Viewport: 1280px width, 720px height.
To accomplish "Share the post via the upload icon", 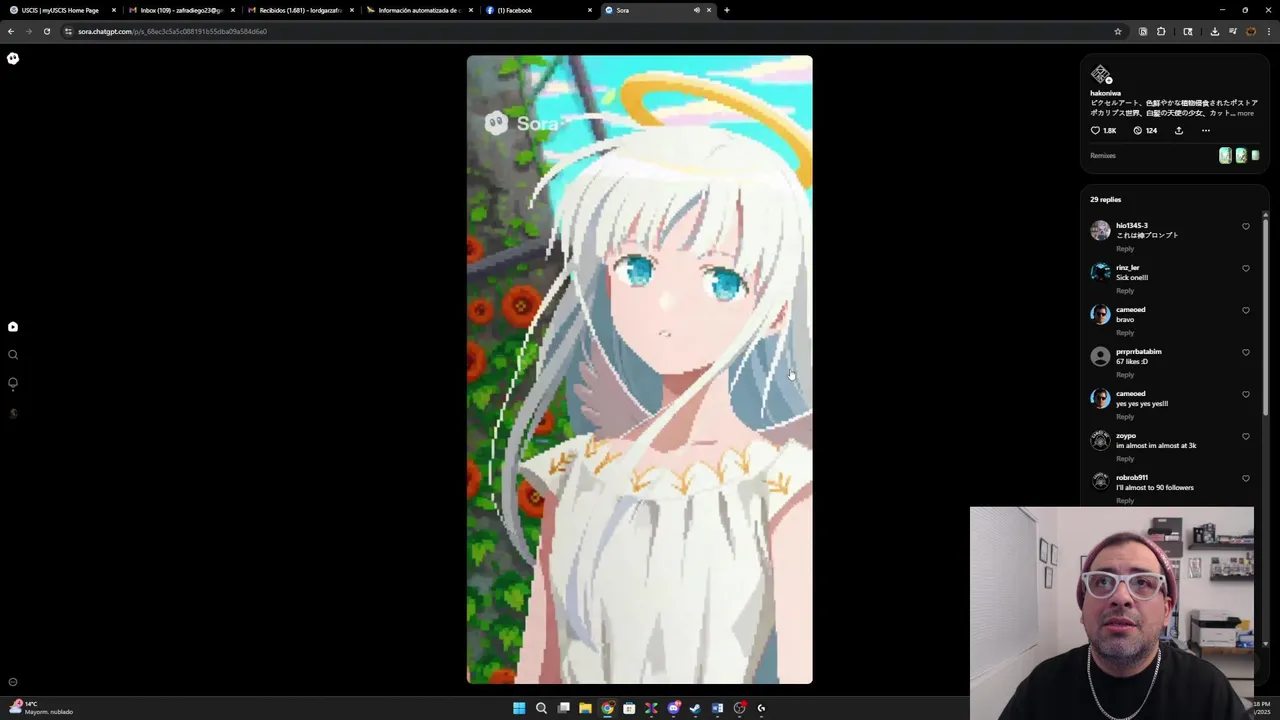I will coord(1179,131).
